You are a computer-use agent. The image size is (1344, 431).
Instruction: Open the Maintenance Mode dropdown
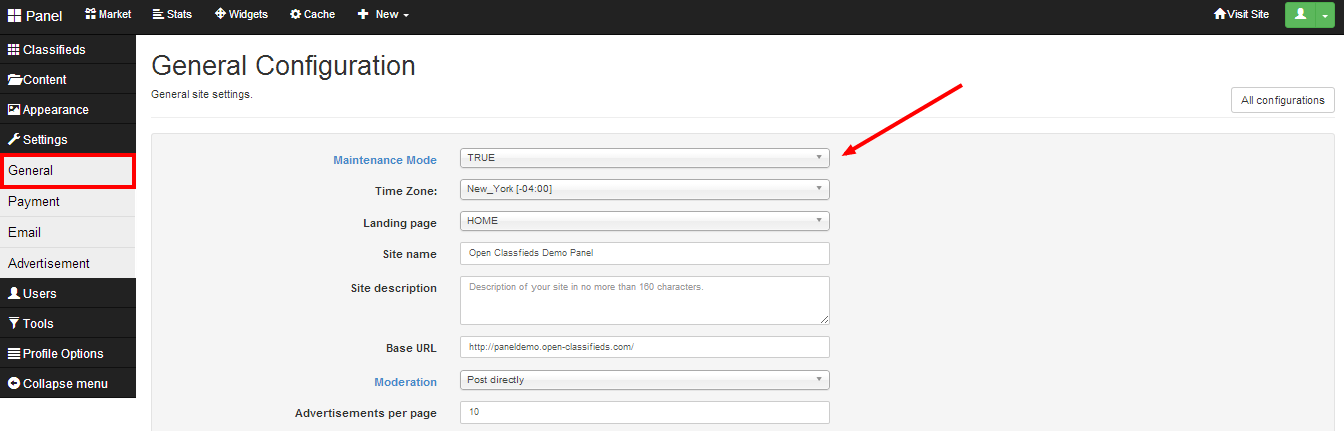[x=644, y=158]
